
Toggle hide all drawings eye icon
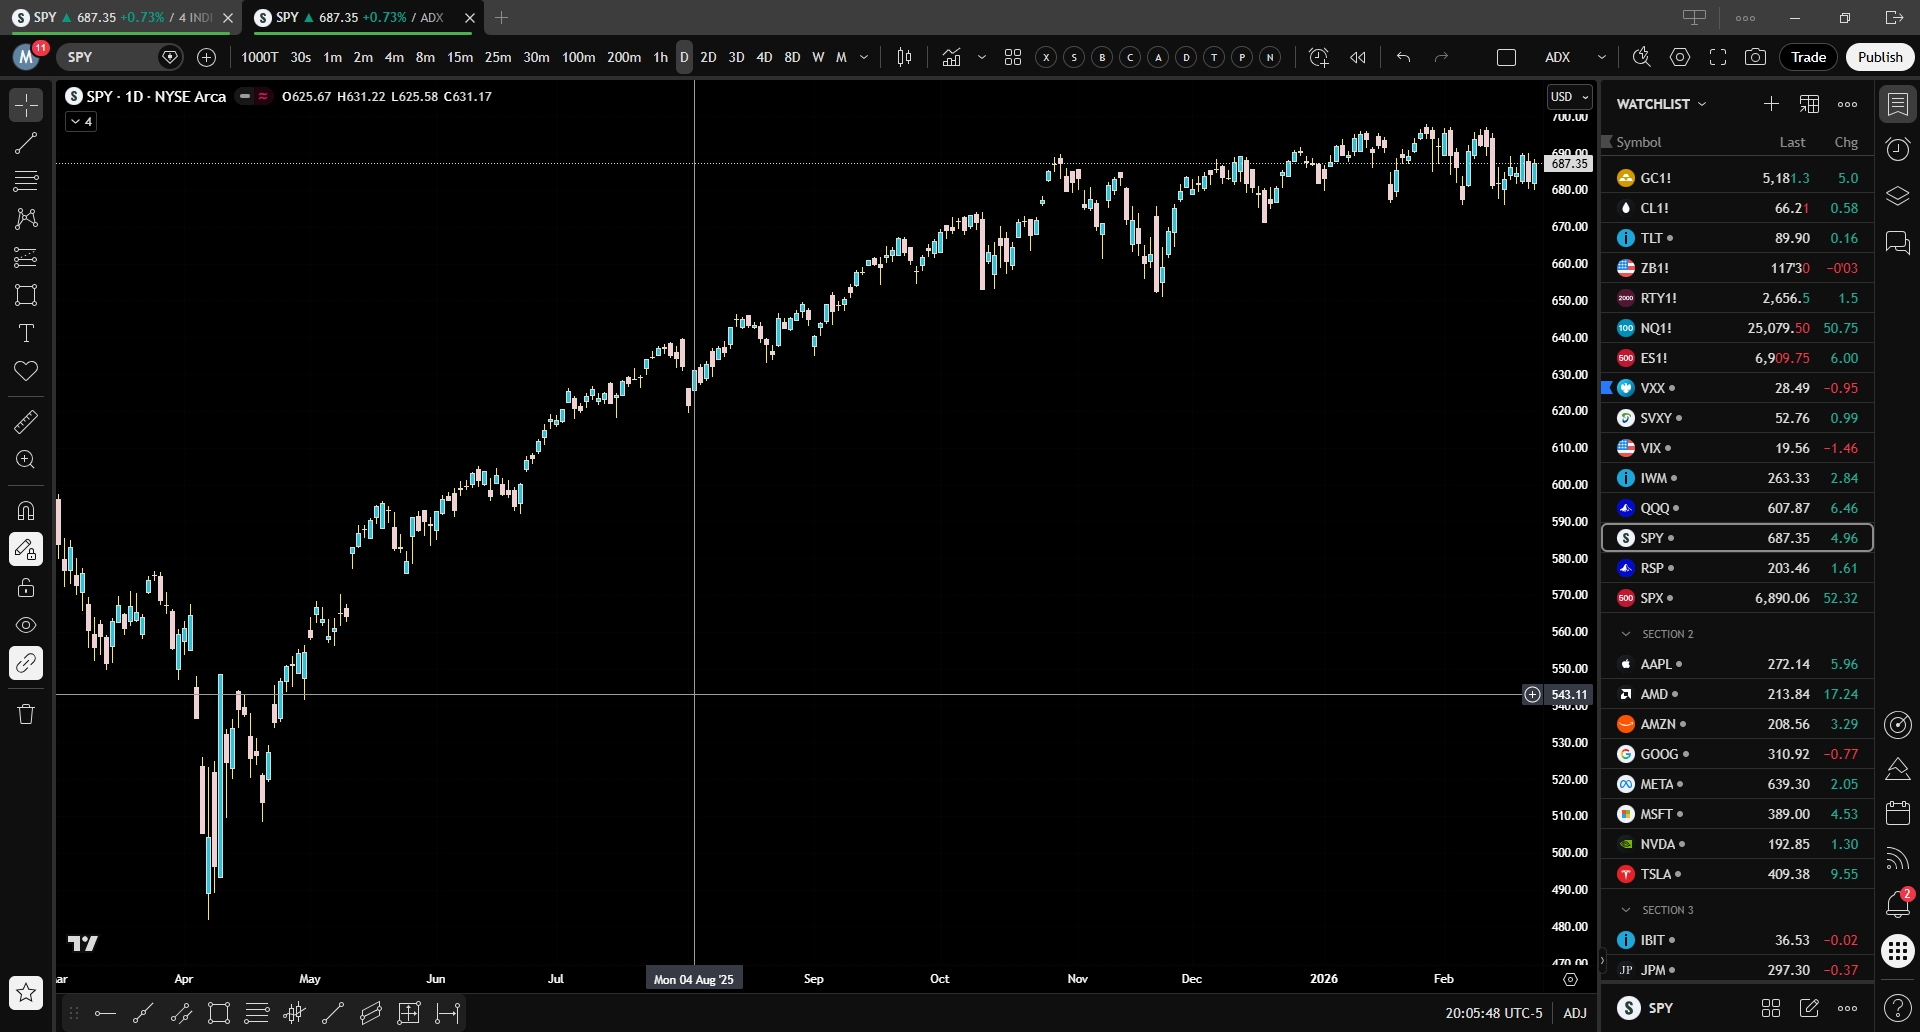(26, 625)
